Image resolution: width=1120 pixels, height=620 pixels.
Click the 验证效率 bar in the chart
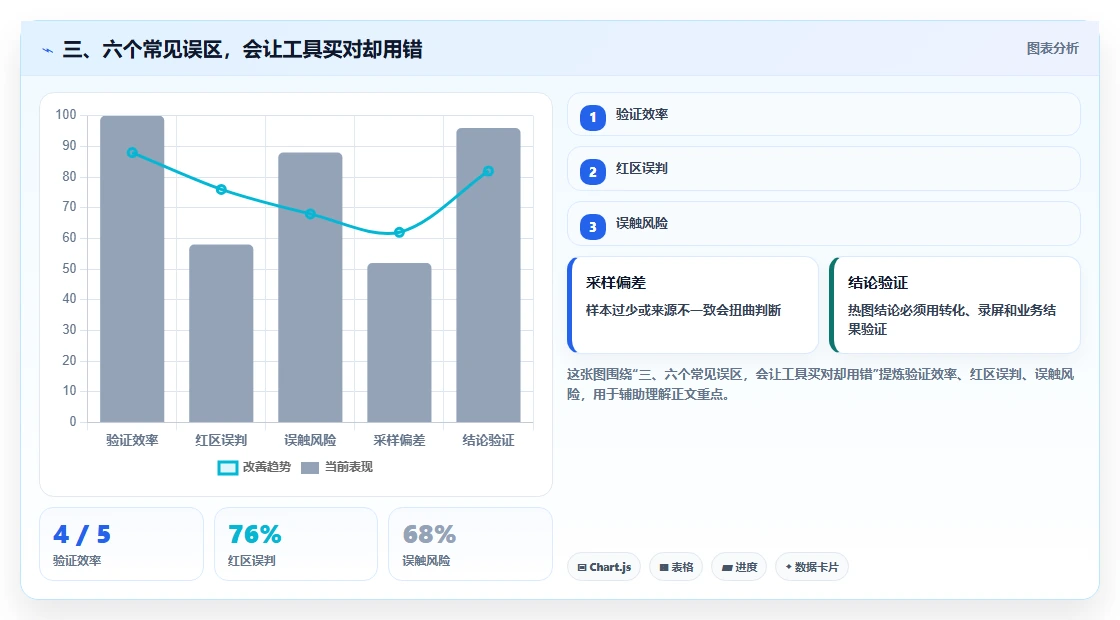coord(132,269)
